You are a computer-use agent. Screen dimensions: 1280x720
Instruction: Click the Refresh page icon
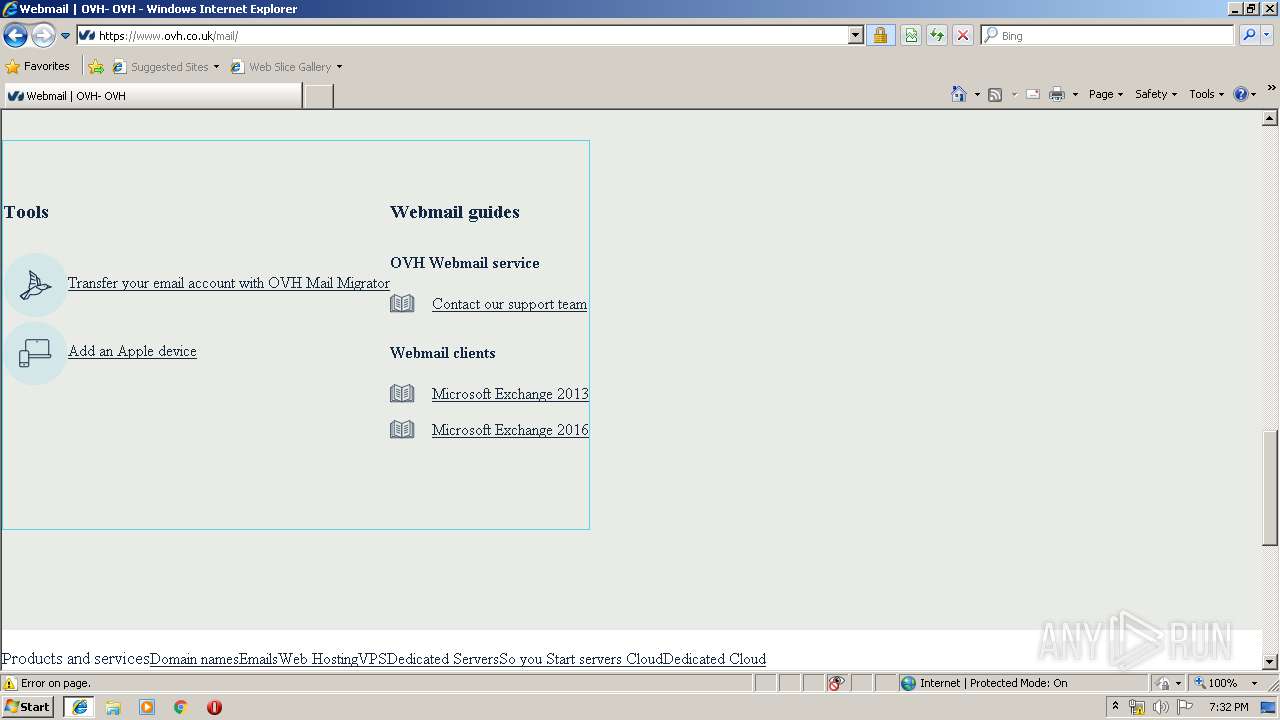[937, 35]
